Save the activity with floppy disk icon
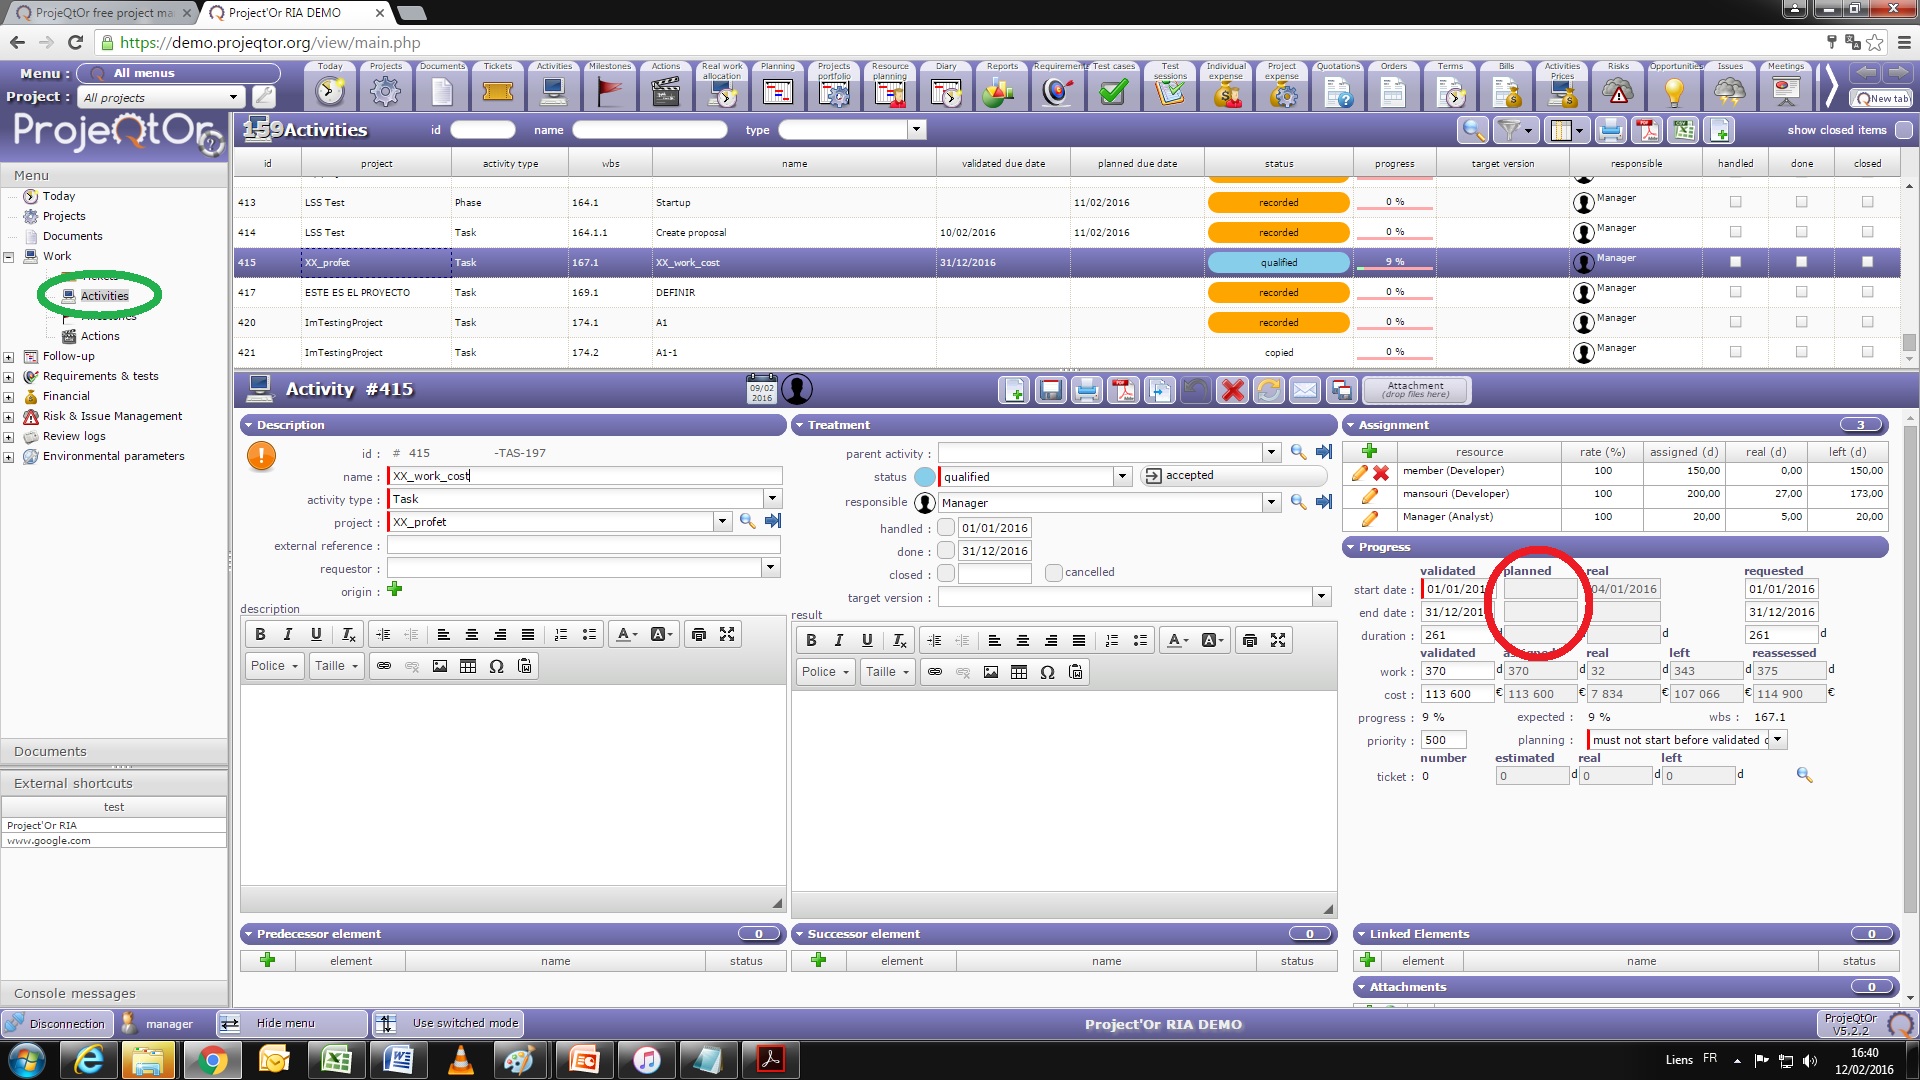 (x=1050, y=390)
